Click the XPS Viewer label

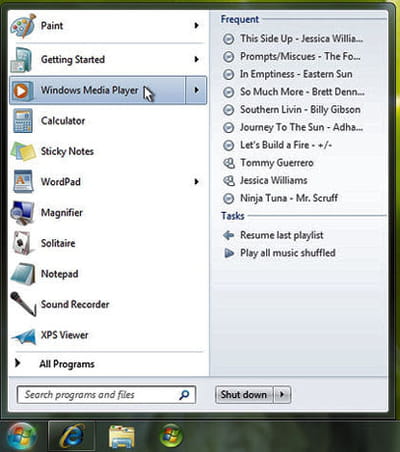click(x=64, y=335)
